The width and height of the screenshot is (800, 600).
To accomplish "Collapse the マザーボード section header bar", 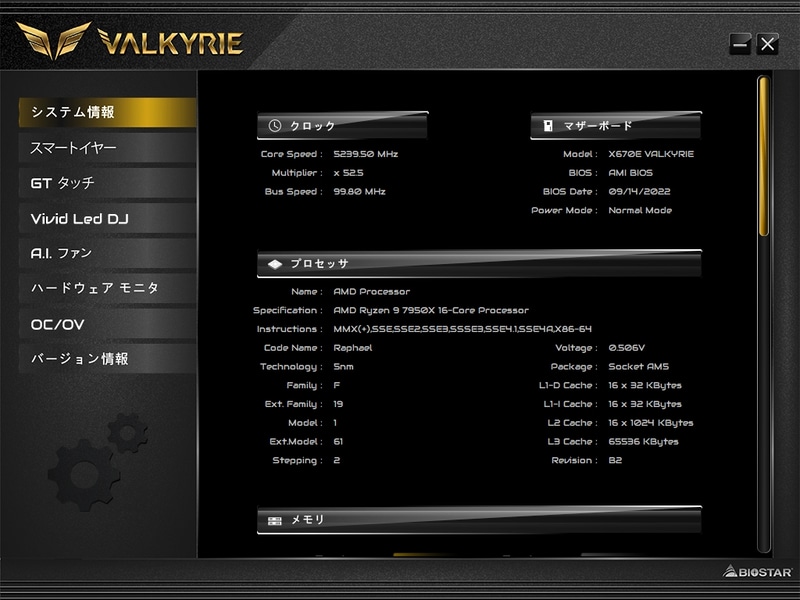I will click(620, 123).
